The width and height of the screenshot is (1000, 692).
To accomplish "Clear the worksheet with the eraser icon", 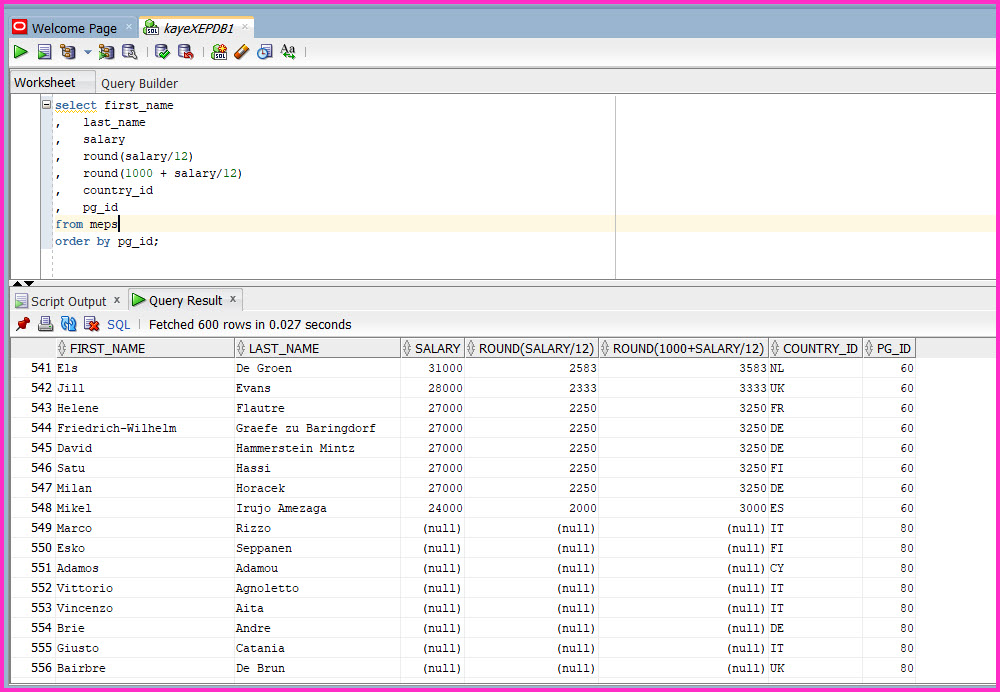I will click(242, 52).
